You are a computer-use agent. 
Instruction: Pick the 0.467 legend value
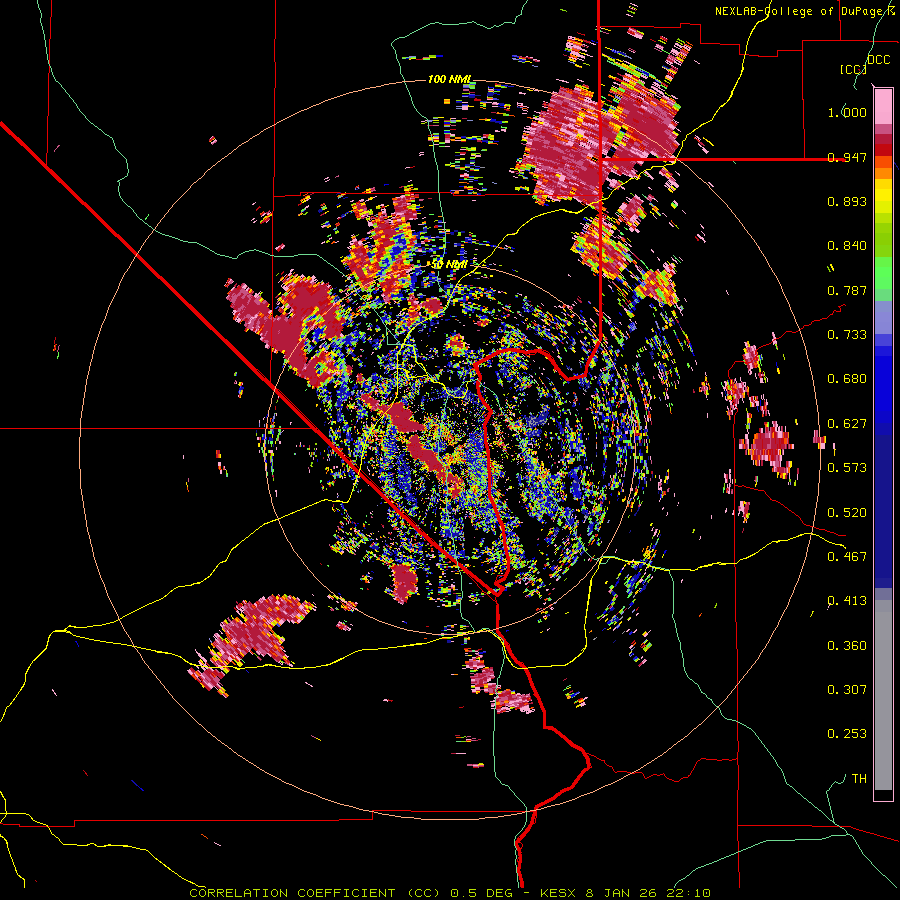click(847, 557)
